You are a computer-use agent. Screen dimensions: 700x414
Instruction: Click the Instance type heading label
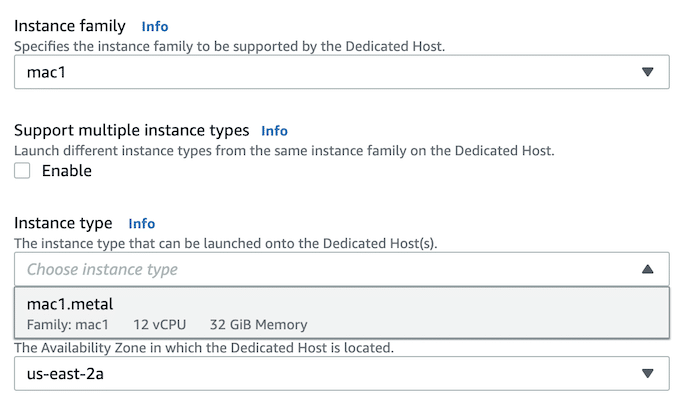coord(63,223)
